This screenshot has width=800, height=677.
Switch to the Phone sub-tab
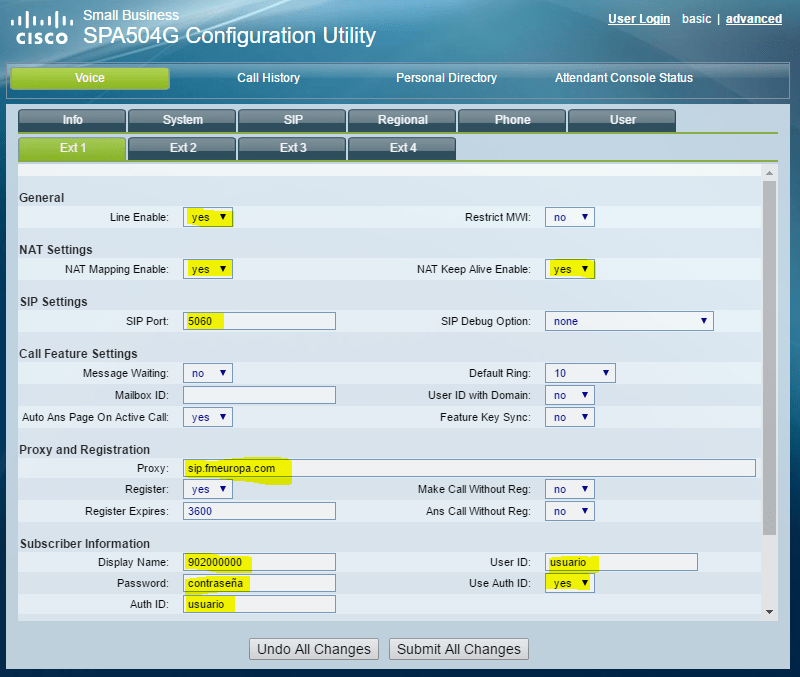point(512,120)
